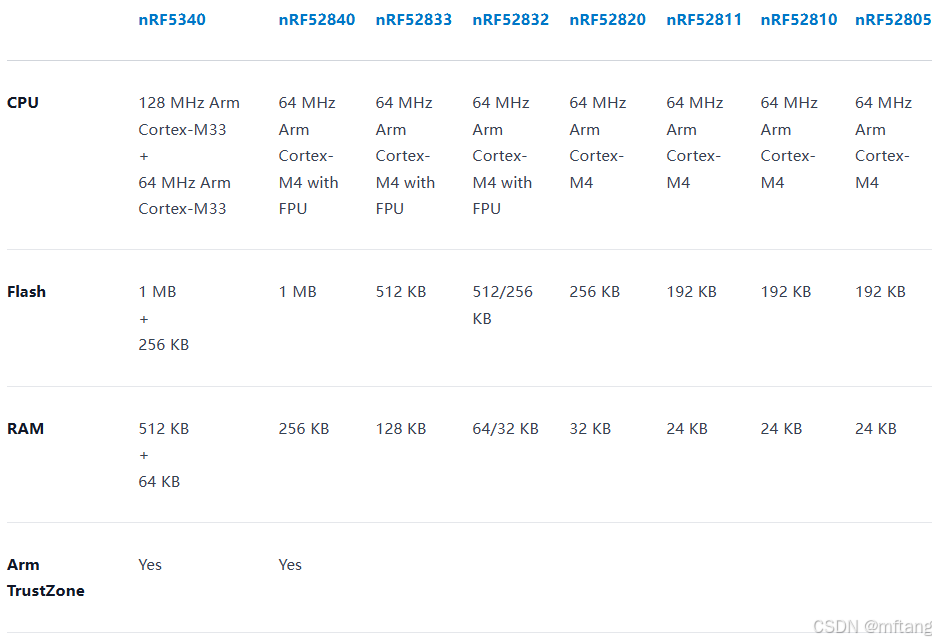Open the nRF52832 product link

(510, 20)
